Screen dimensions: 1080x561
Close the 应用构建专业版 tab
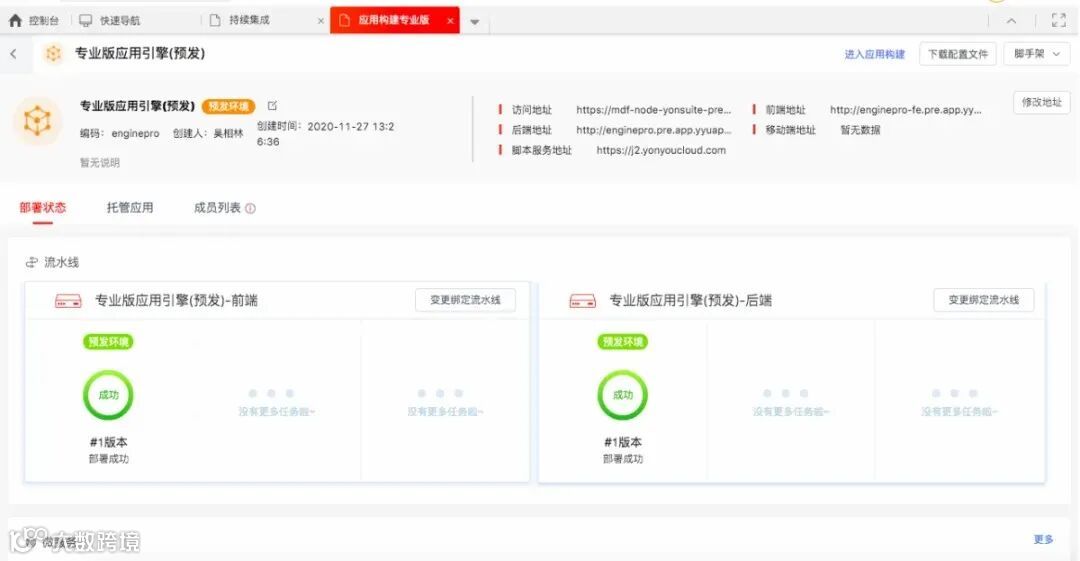click(x=450, y=21)
